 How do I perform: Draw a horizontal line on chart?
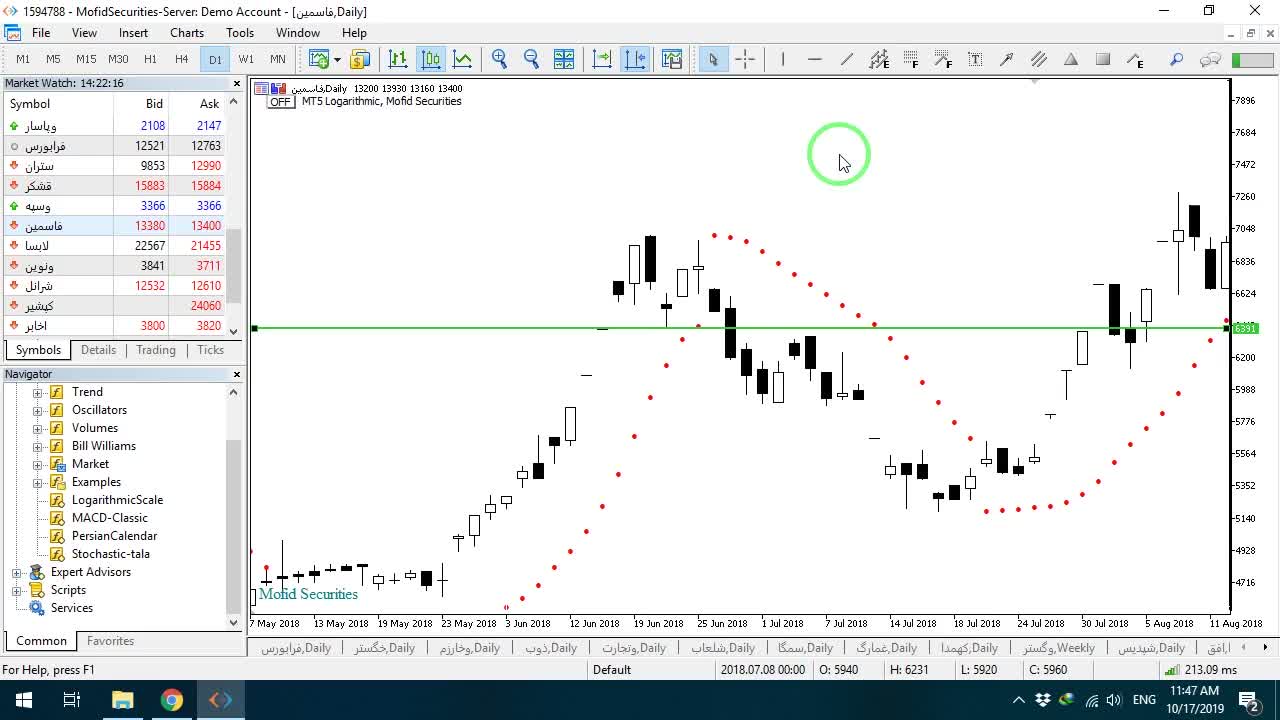click(x=815, y=59)
